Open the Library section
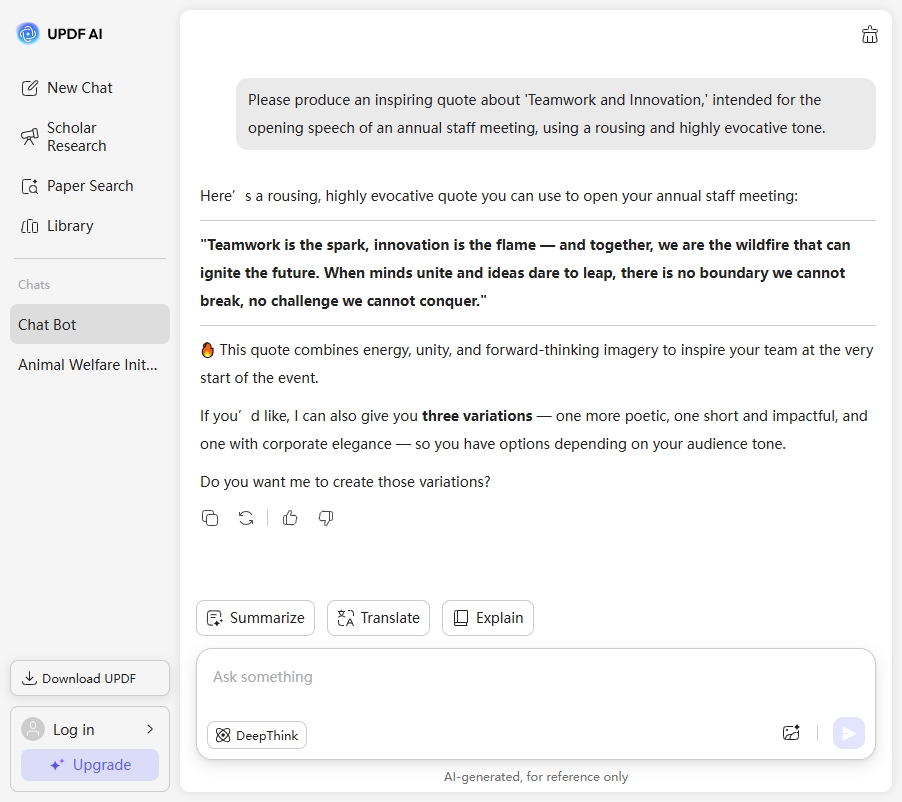 (x=69, y=226)
